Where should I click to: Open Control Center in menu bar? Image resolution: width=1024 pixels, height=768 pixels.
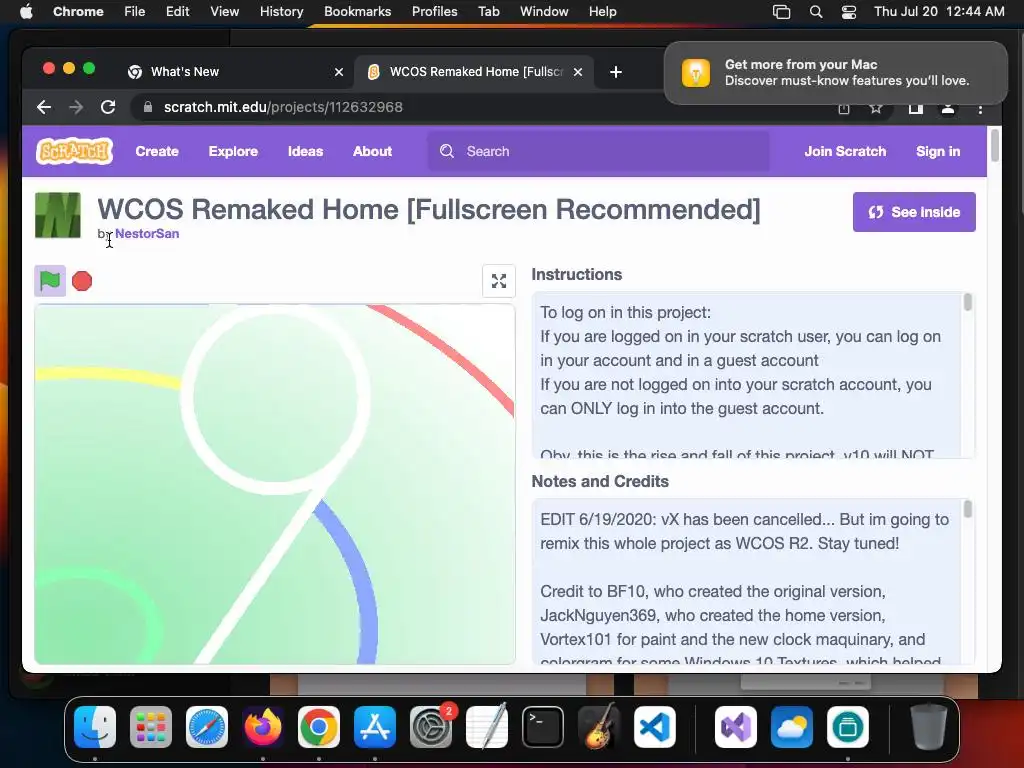[848, 12]
